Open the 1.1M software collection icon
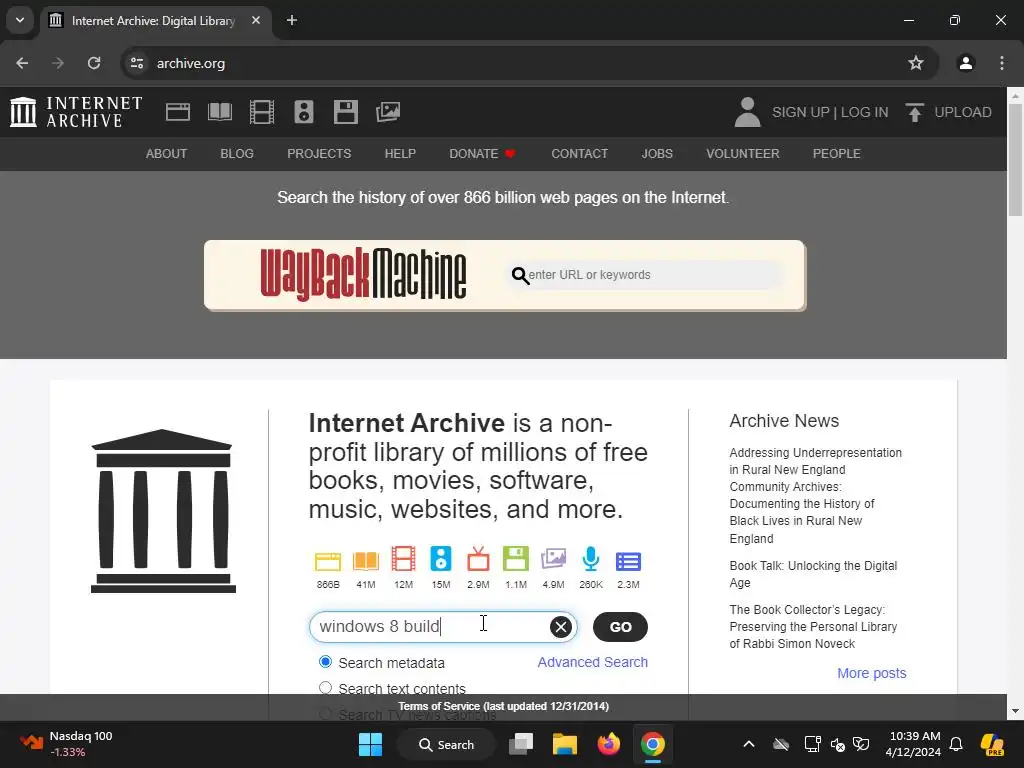 [516, 560]
